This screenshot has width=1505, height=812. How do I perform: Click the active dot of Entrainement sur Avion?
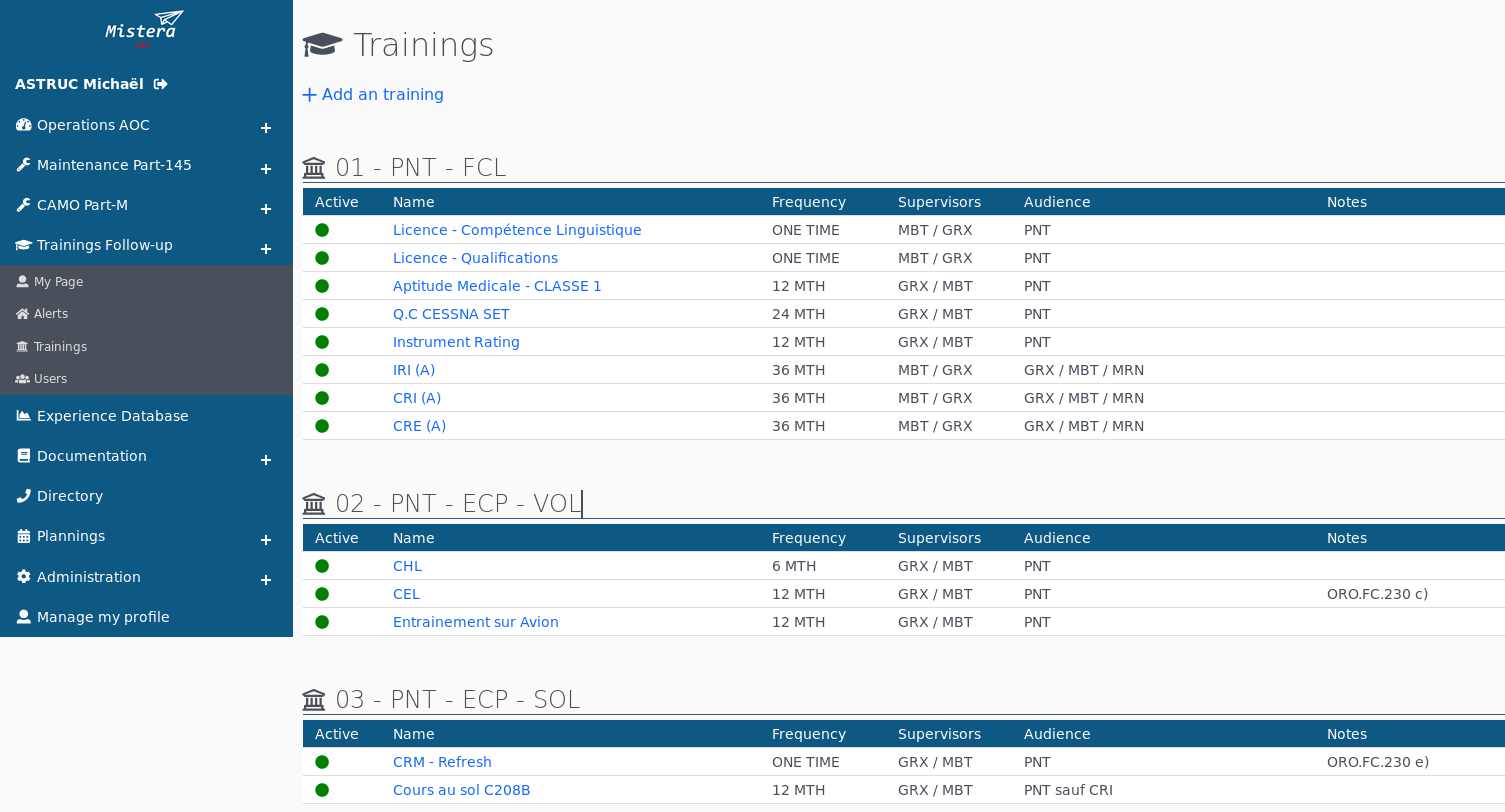[322, 622]
